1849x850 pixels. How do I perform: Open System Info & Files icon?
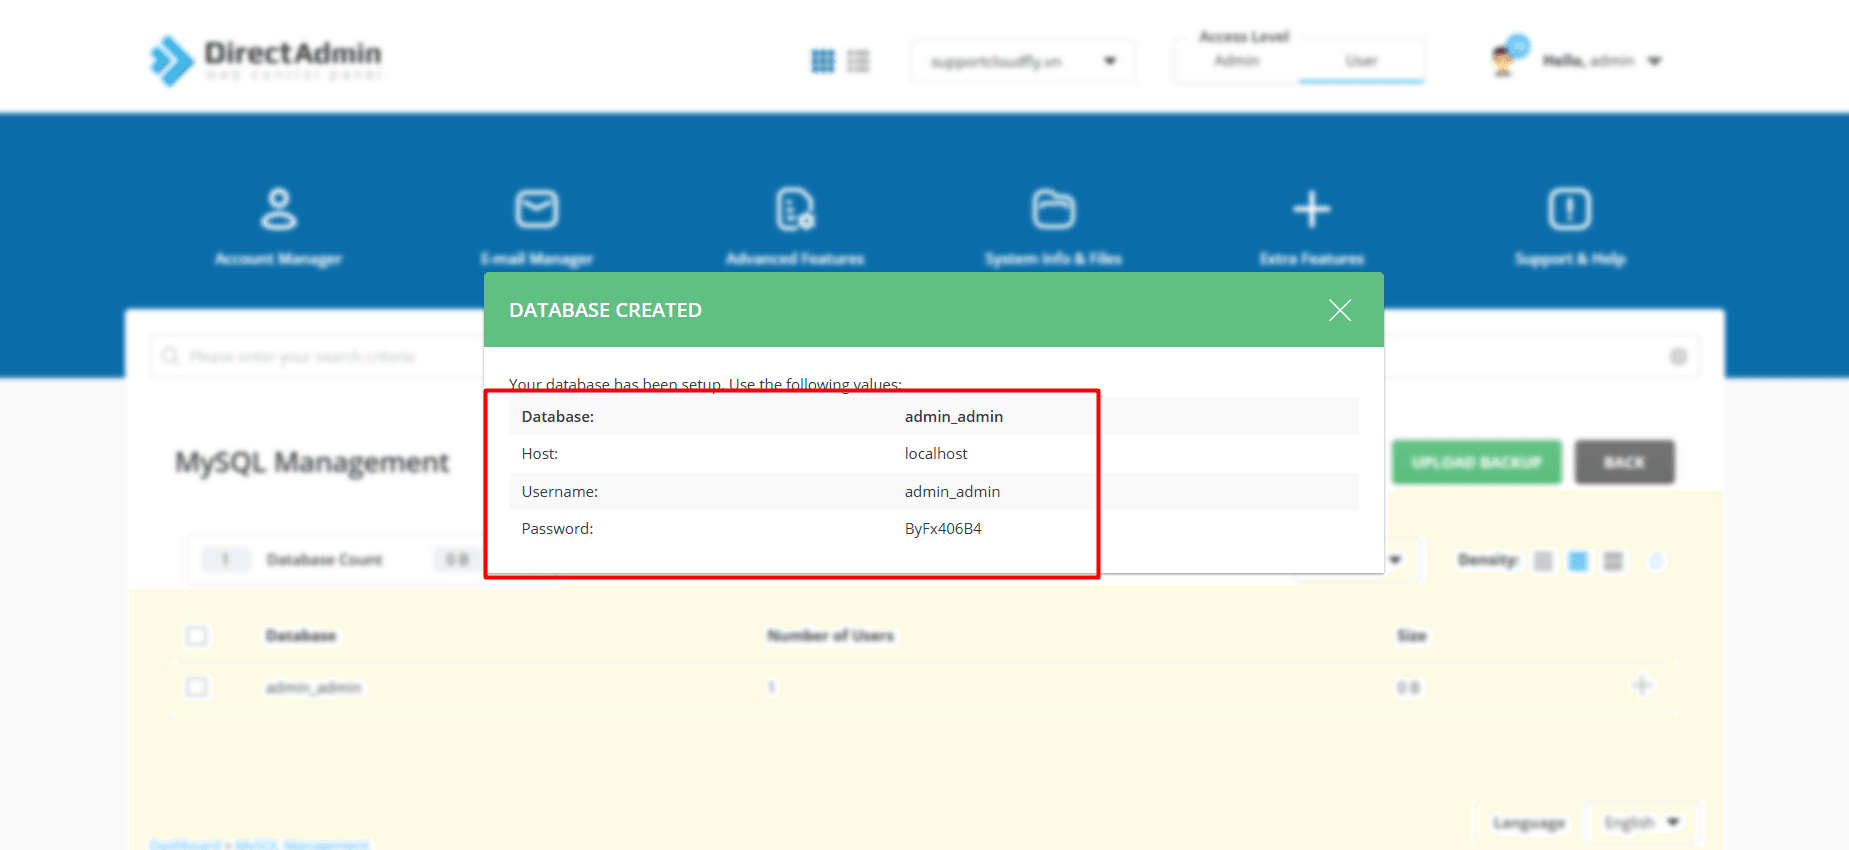click(x=1053, y=210)
